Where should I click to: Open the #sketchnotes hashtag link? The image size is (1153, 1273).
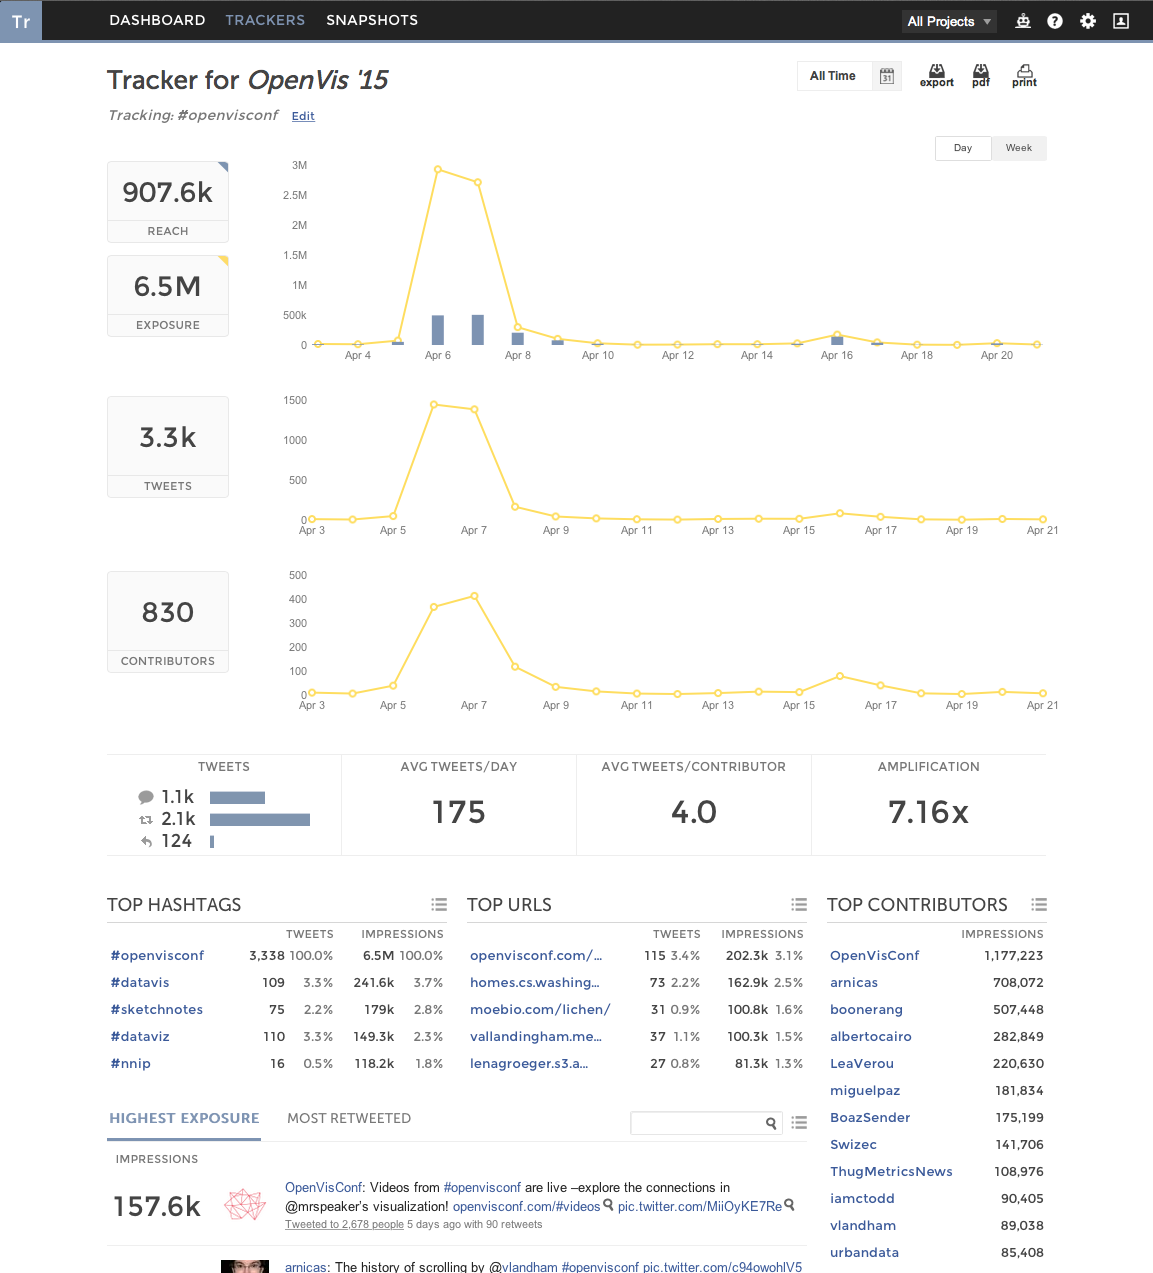157,1009
